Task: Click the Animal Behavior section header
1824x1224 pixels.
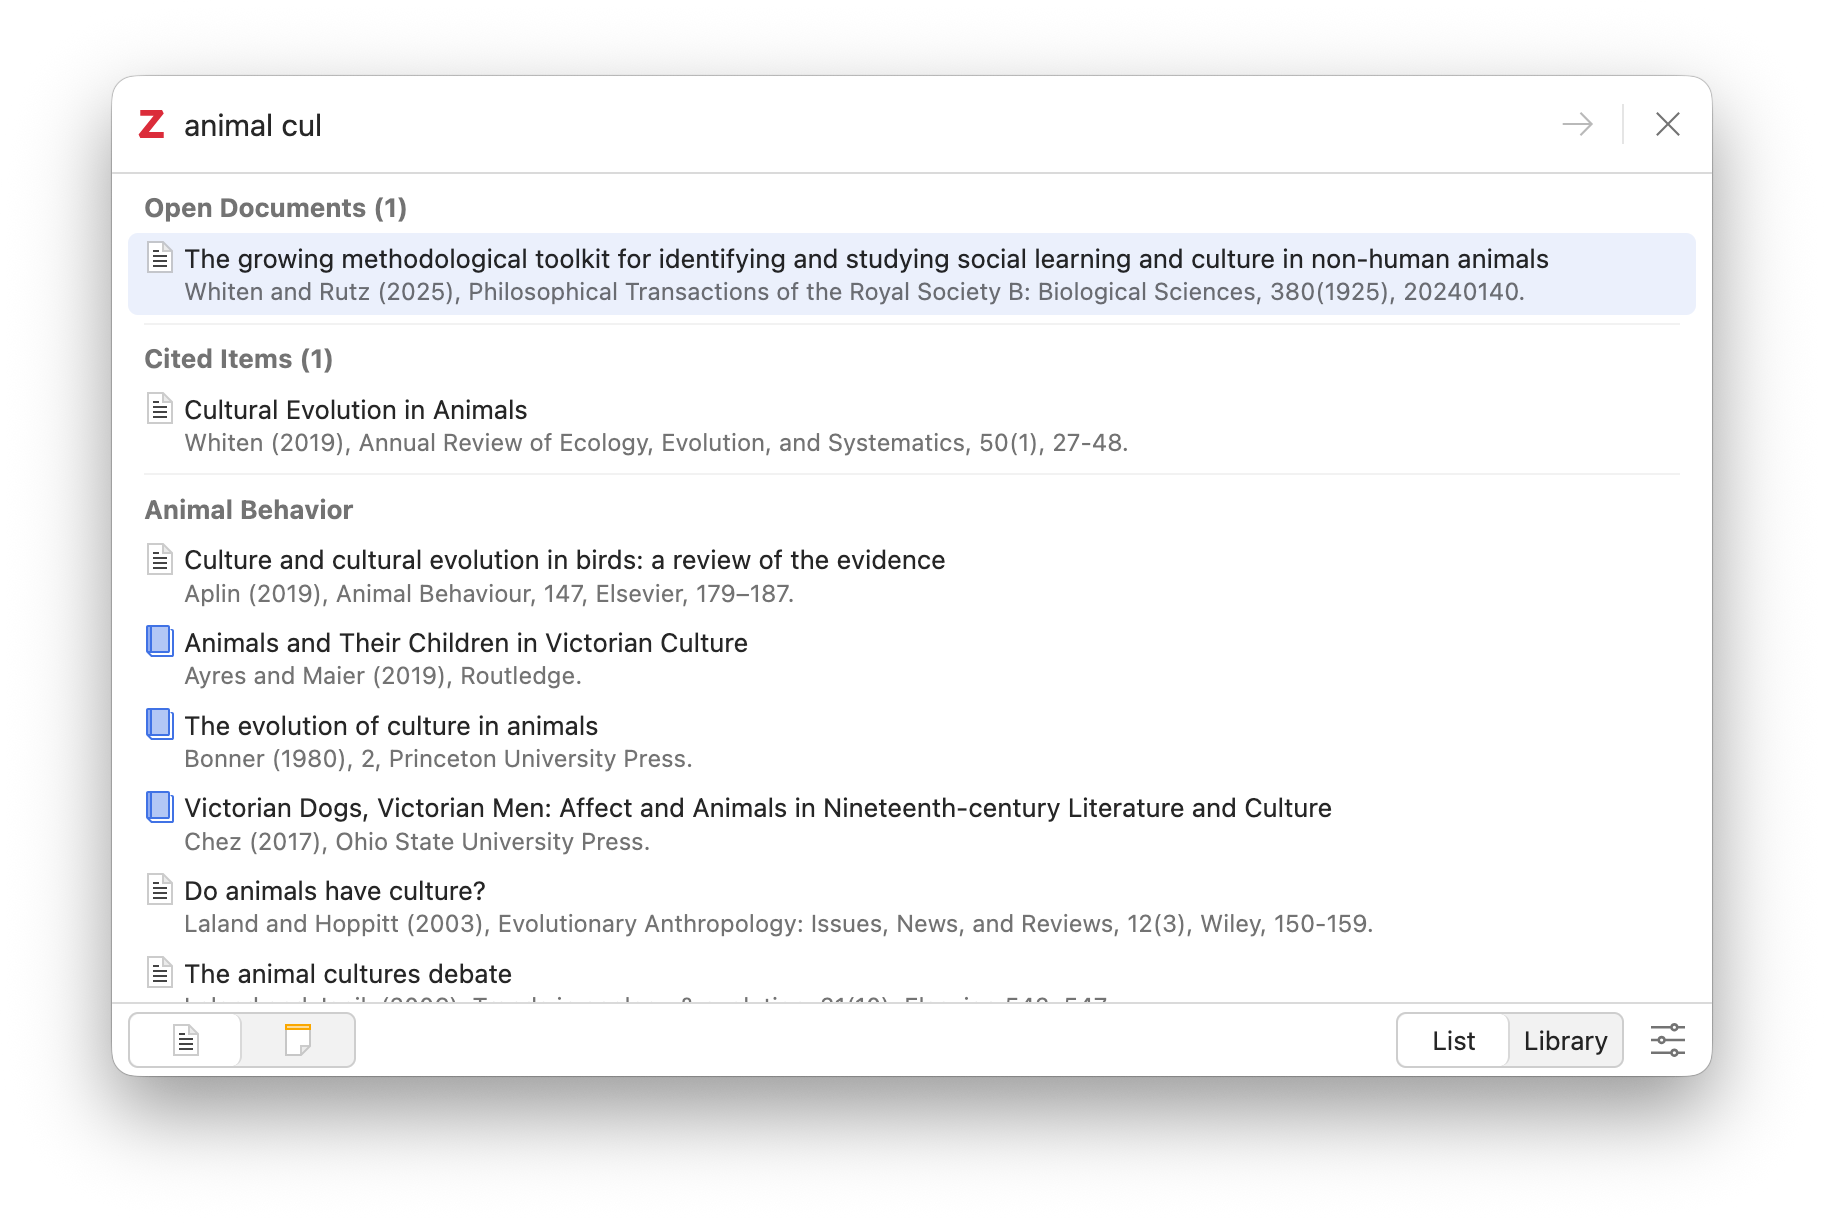Action: 249,510
